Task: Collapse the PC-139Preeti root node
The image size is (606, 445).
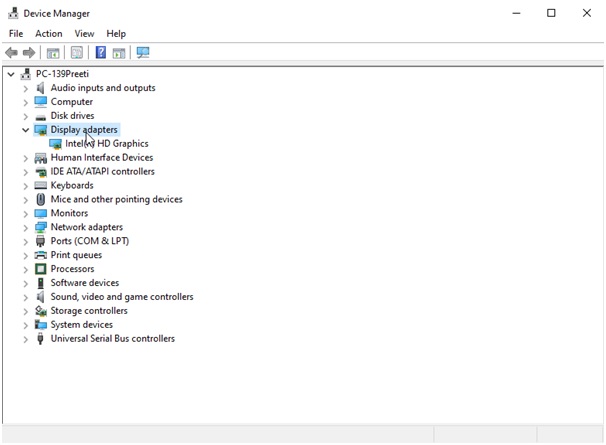Action: (x=11, y=74)
